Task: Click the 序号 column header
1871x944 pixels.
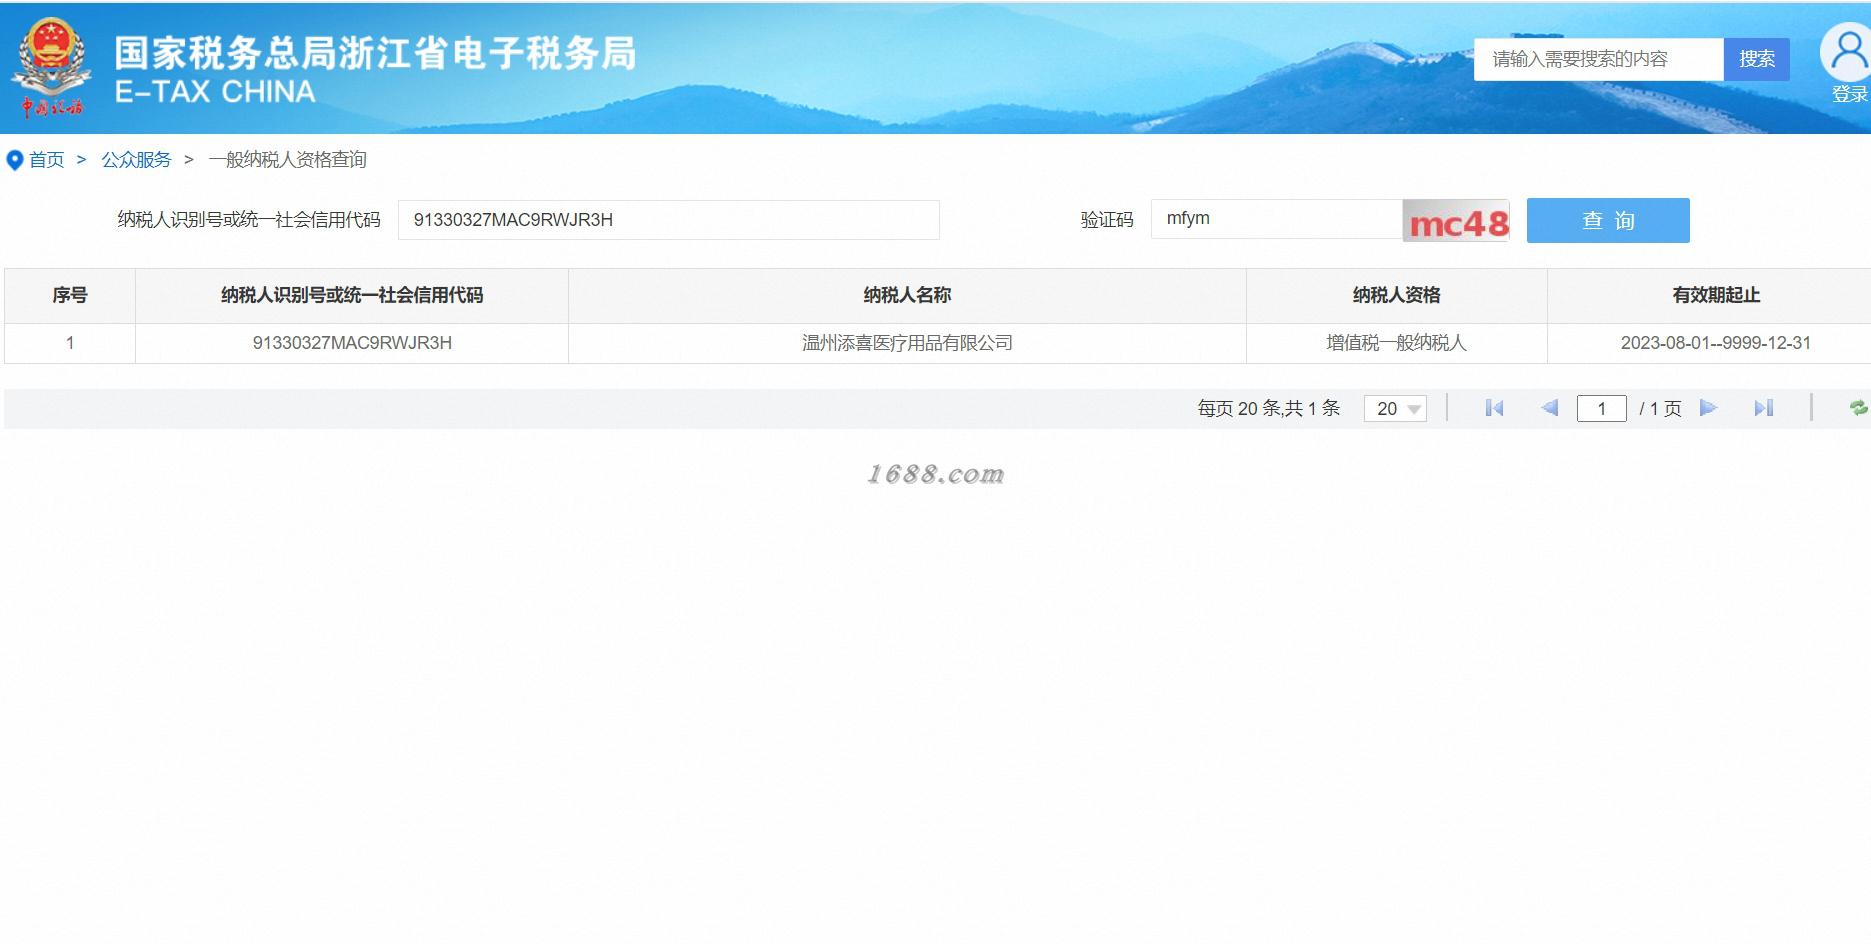Action: pyautogui.click(x=70, y=295)
